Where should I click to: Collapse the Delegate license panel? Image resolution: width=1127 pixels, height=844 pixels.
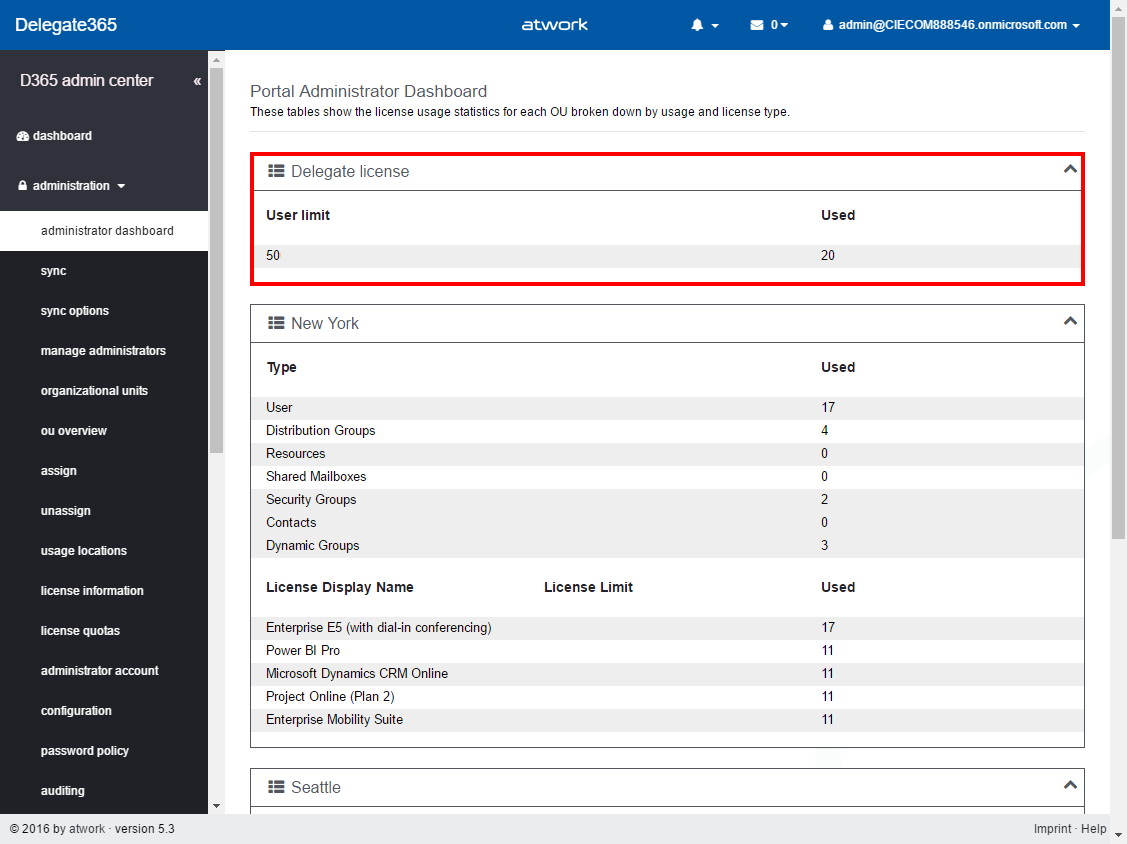coord(1070,170)
